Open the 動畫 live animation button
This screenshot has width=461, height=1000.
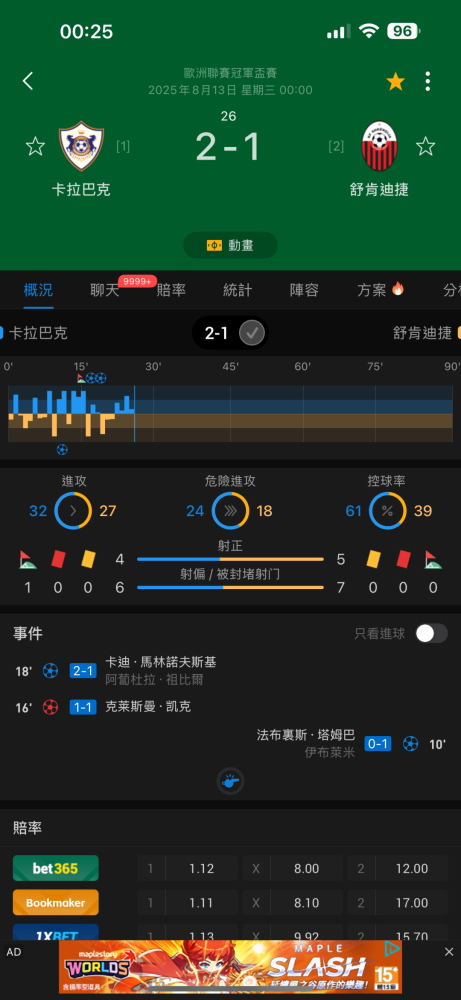point(230,246)
